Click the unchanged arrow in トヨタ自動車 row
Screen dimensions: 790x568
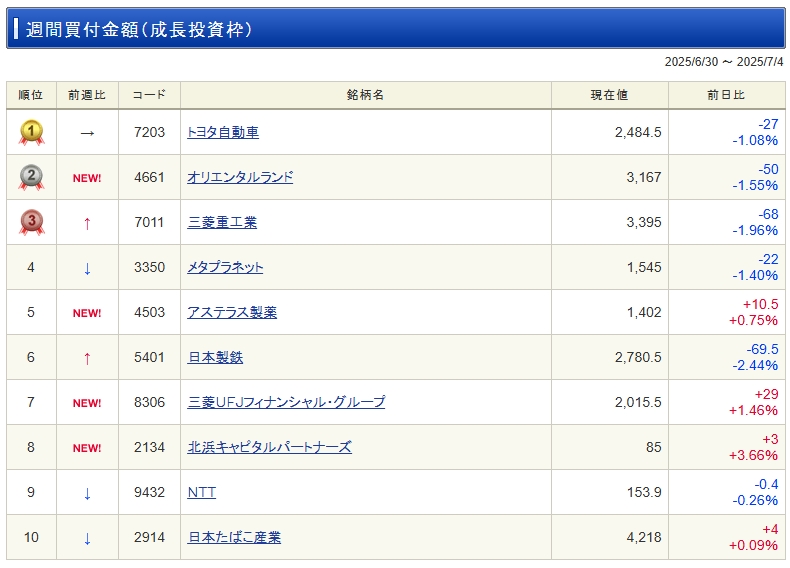point(87,133)
